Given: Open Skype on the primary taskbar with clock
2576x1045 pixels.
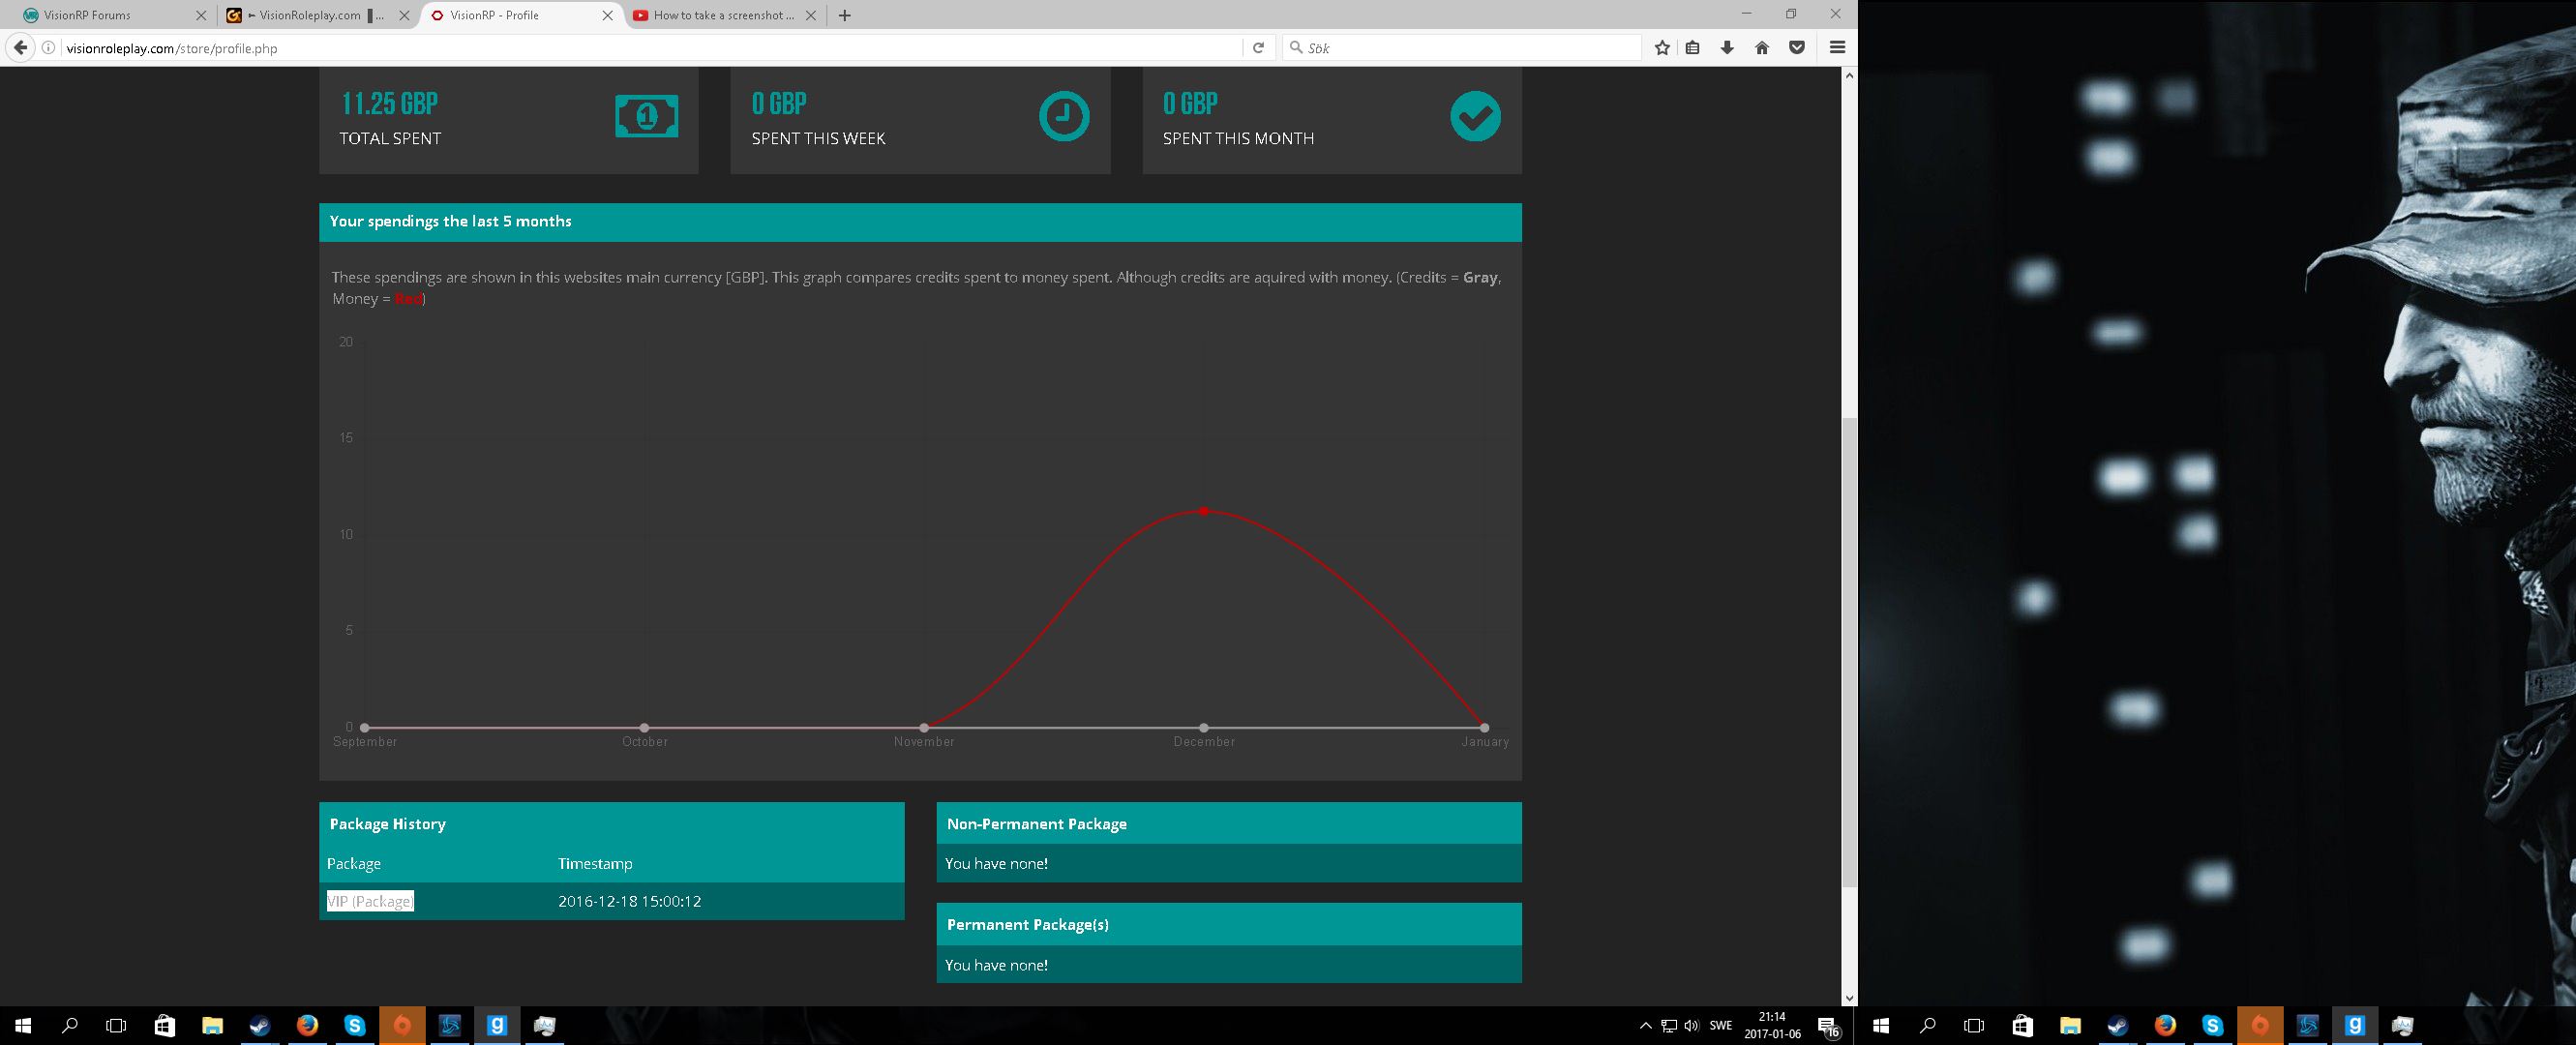Looking at the screenshot, I should pyautogui.click(x=355, y=1025).
